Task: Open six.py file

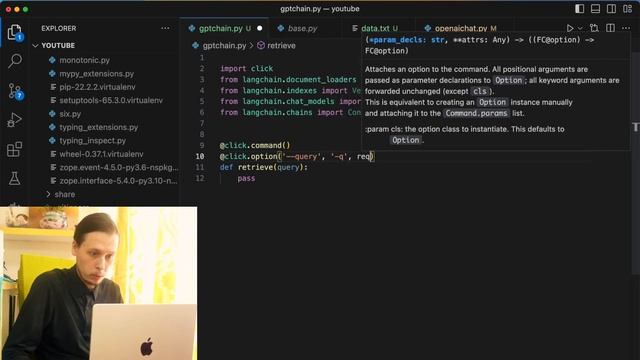Action: pos(70,114)
